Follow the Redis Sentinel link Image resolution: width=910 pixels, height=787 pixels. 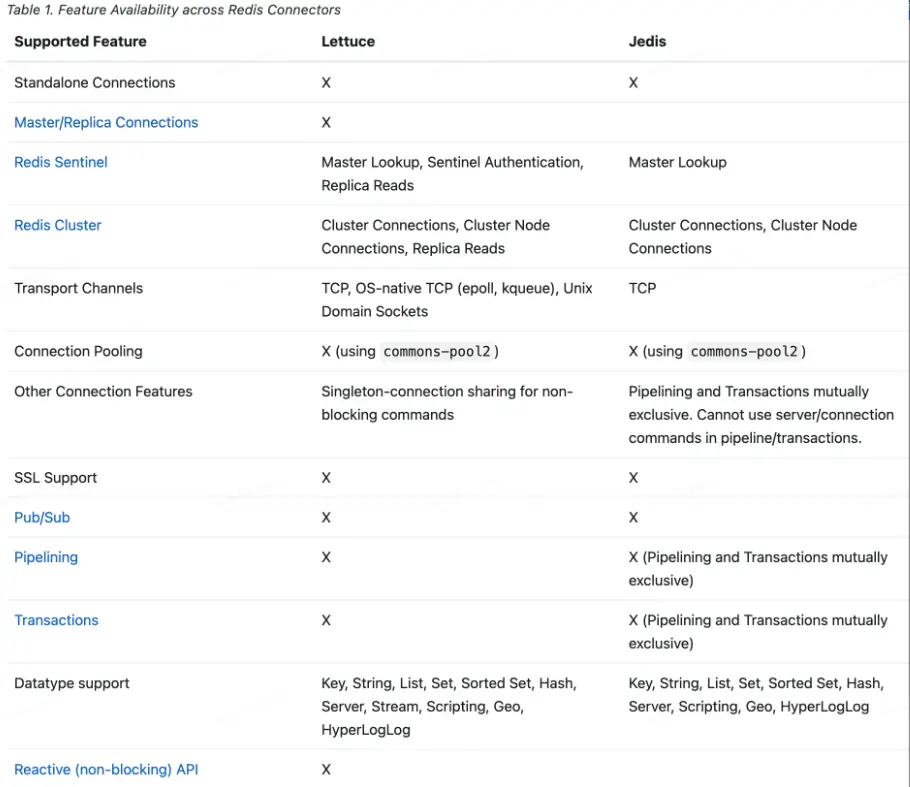(x=61, y=162)
